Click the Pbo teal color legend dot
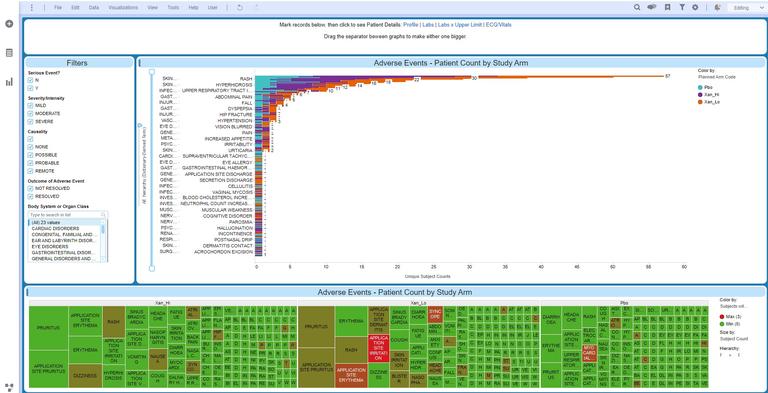The height and width of the screenshot is (393, 768). (x=700, y=87)
